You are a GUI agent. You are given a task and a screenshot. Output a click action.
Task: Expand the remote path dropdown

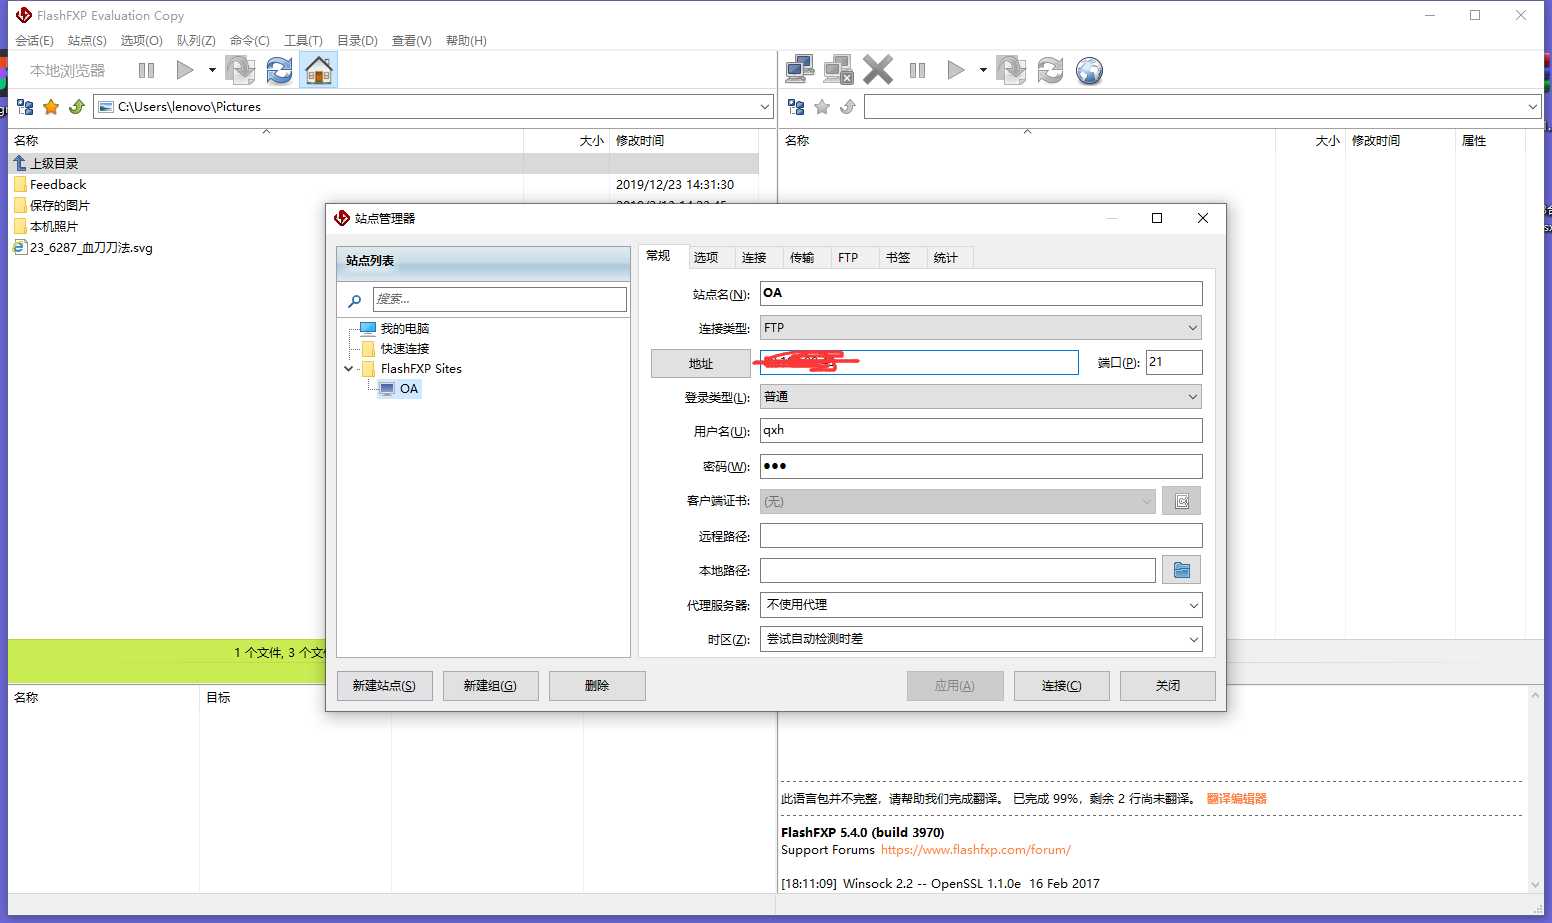click(x=1533, y=107)
